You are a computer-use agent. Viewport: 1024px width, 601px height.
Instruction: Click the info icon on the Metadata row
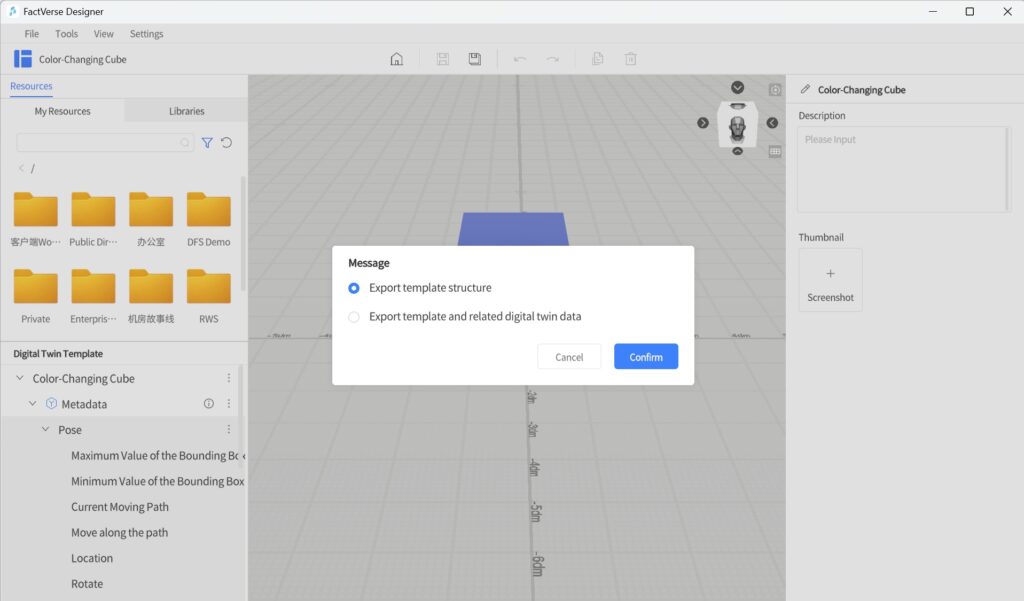click(x=209, y=404)
